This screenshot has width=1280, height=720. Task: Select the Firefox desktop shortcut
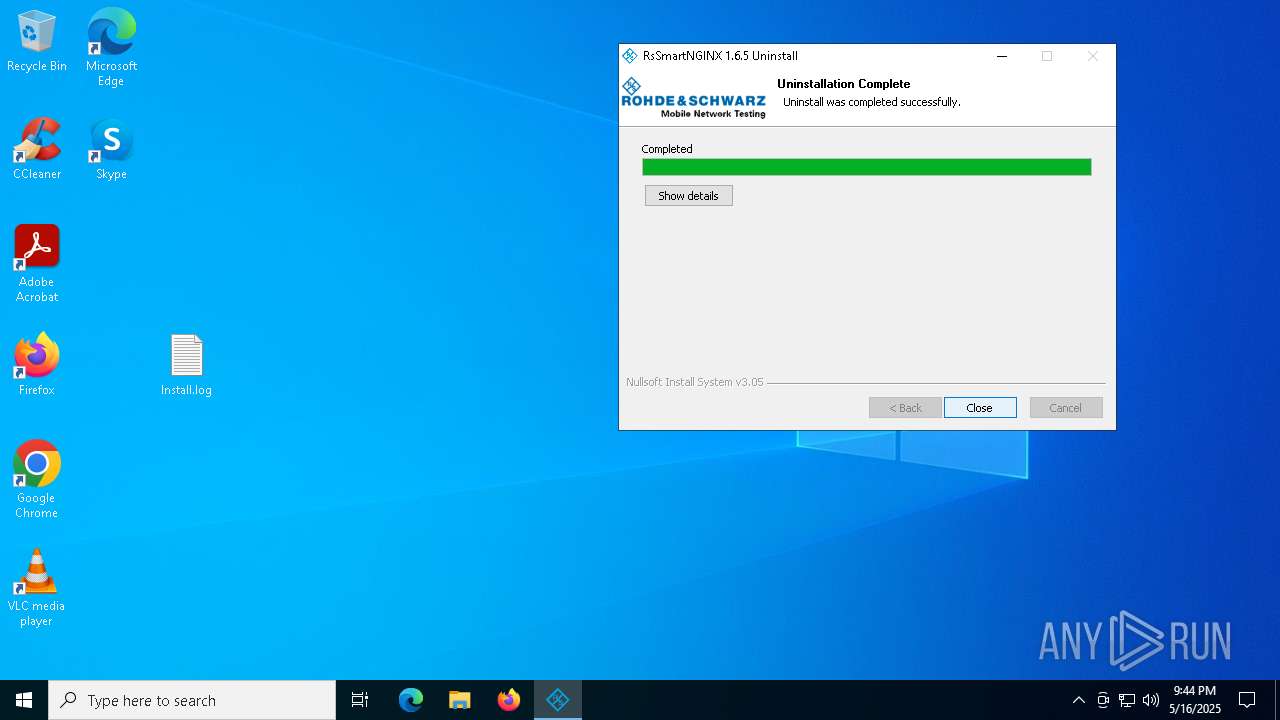(x=37, y=365)
